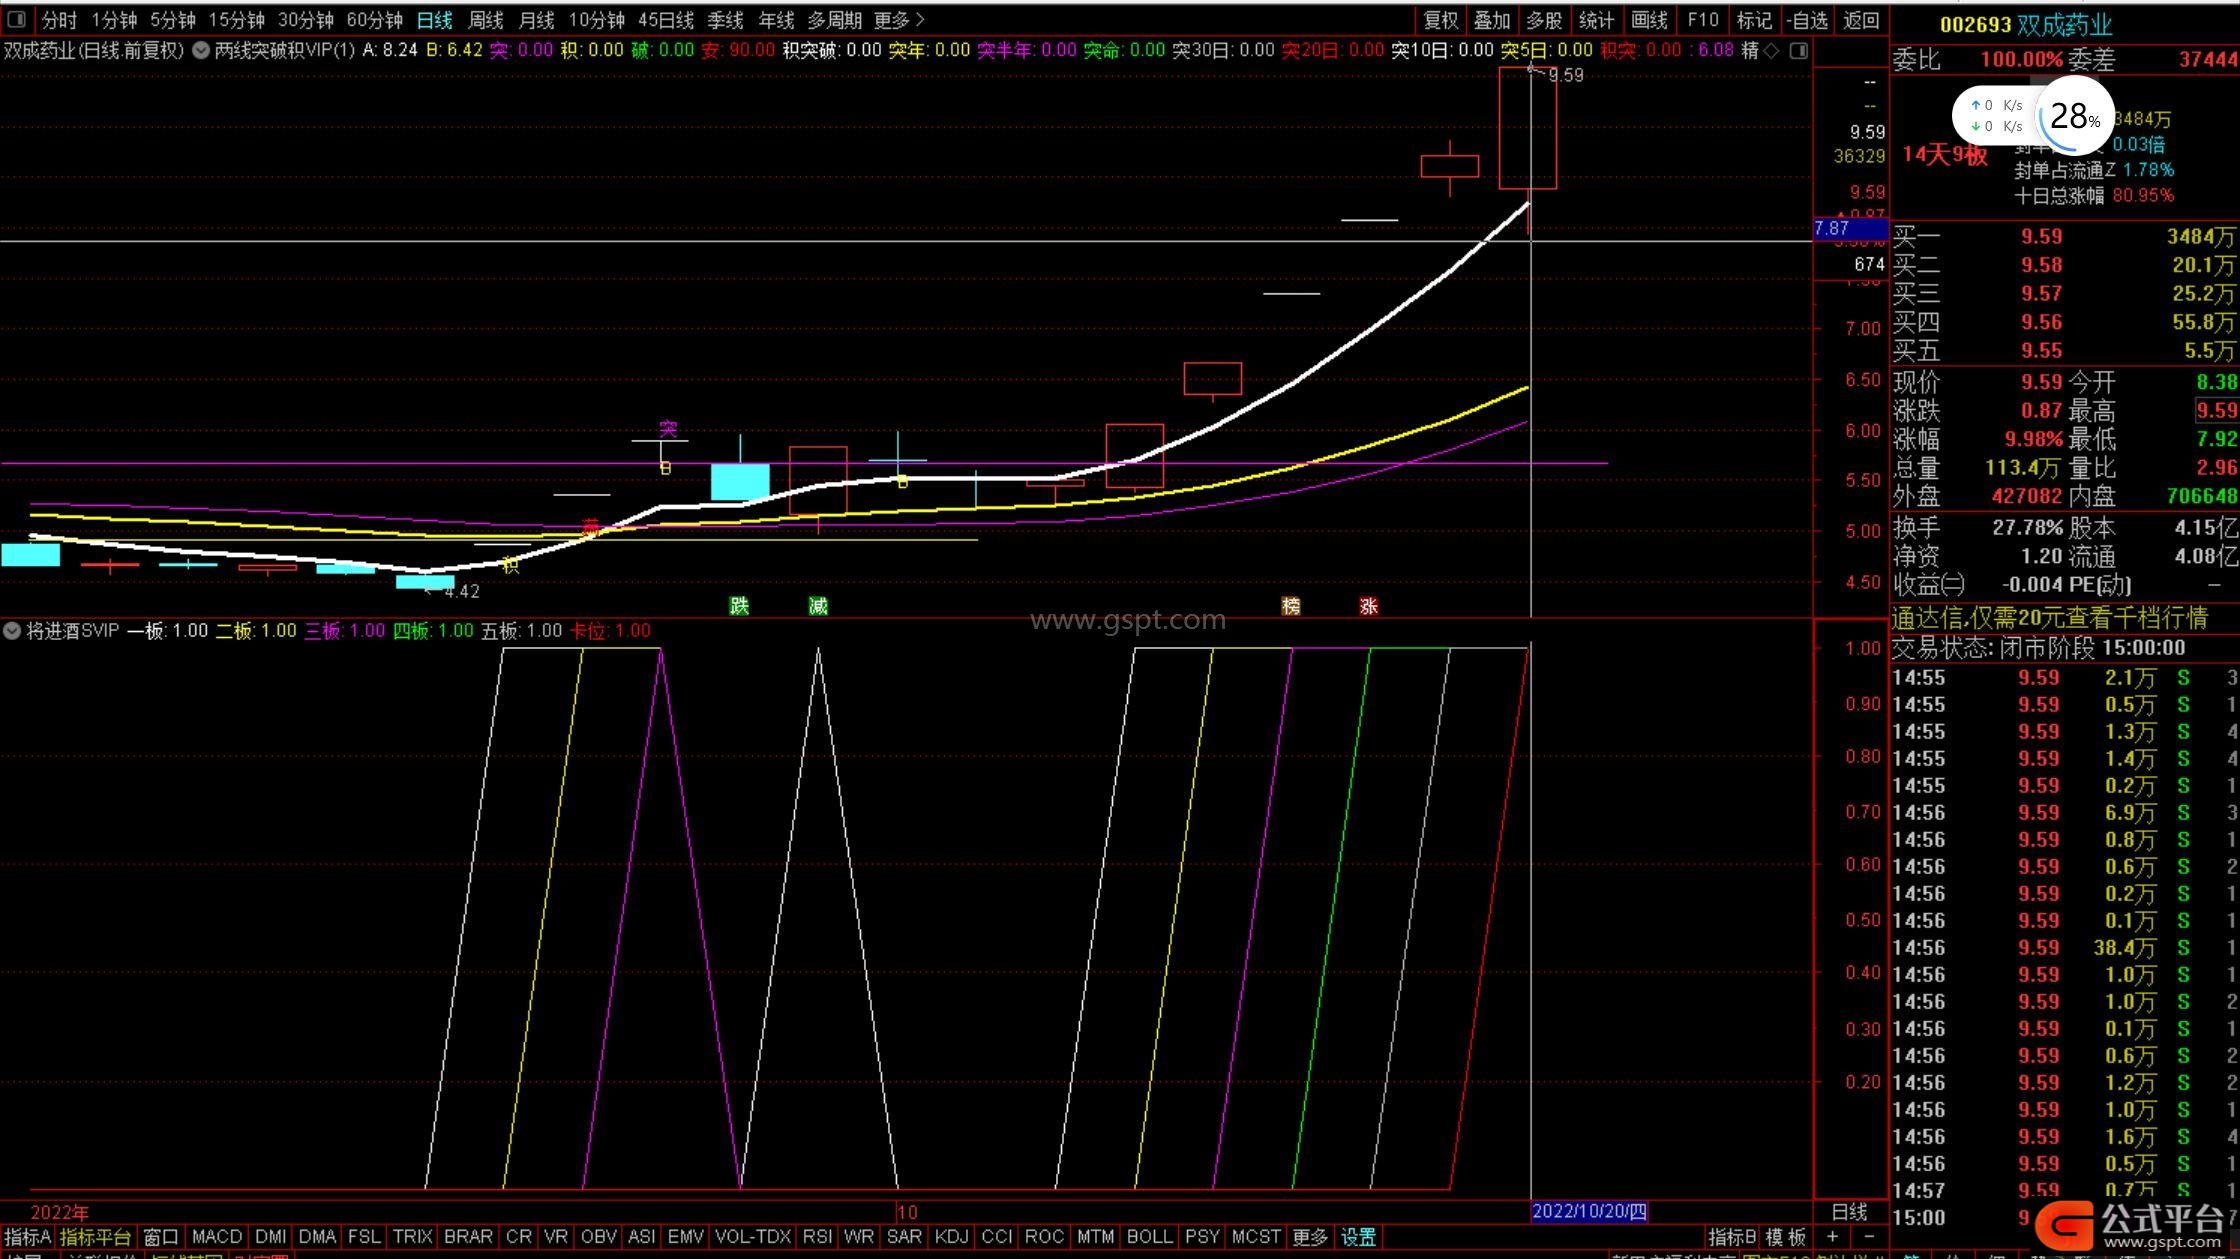
Task: Click the plus zoom-in button
Action: click(1832, 1237)
